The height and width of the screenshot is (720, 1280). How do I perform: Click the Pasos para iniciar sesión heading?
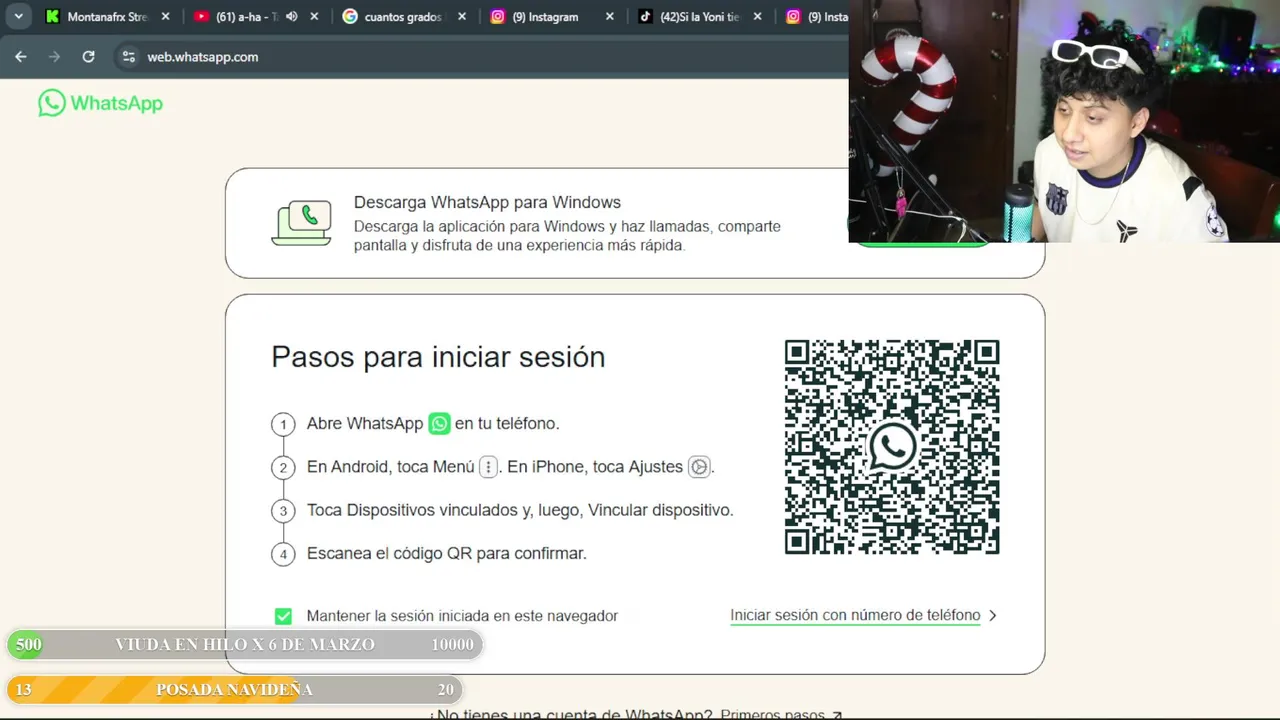(x=438, y=357)
